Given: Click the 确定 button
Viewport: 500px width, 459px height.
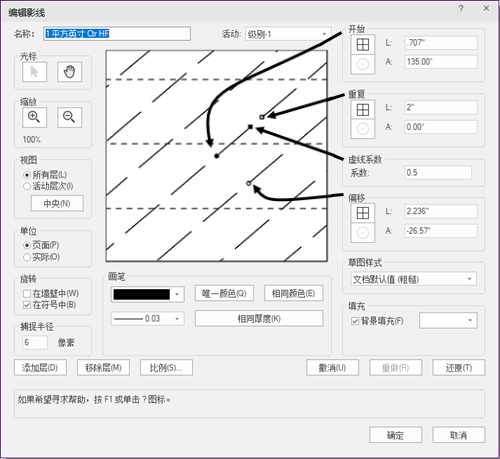Looking at the screenshot, I should coord(396,435).
